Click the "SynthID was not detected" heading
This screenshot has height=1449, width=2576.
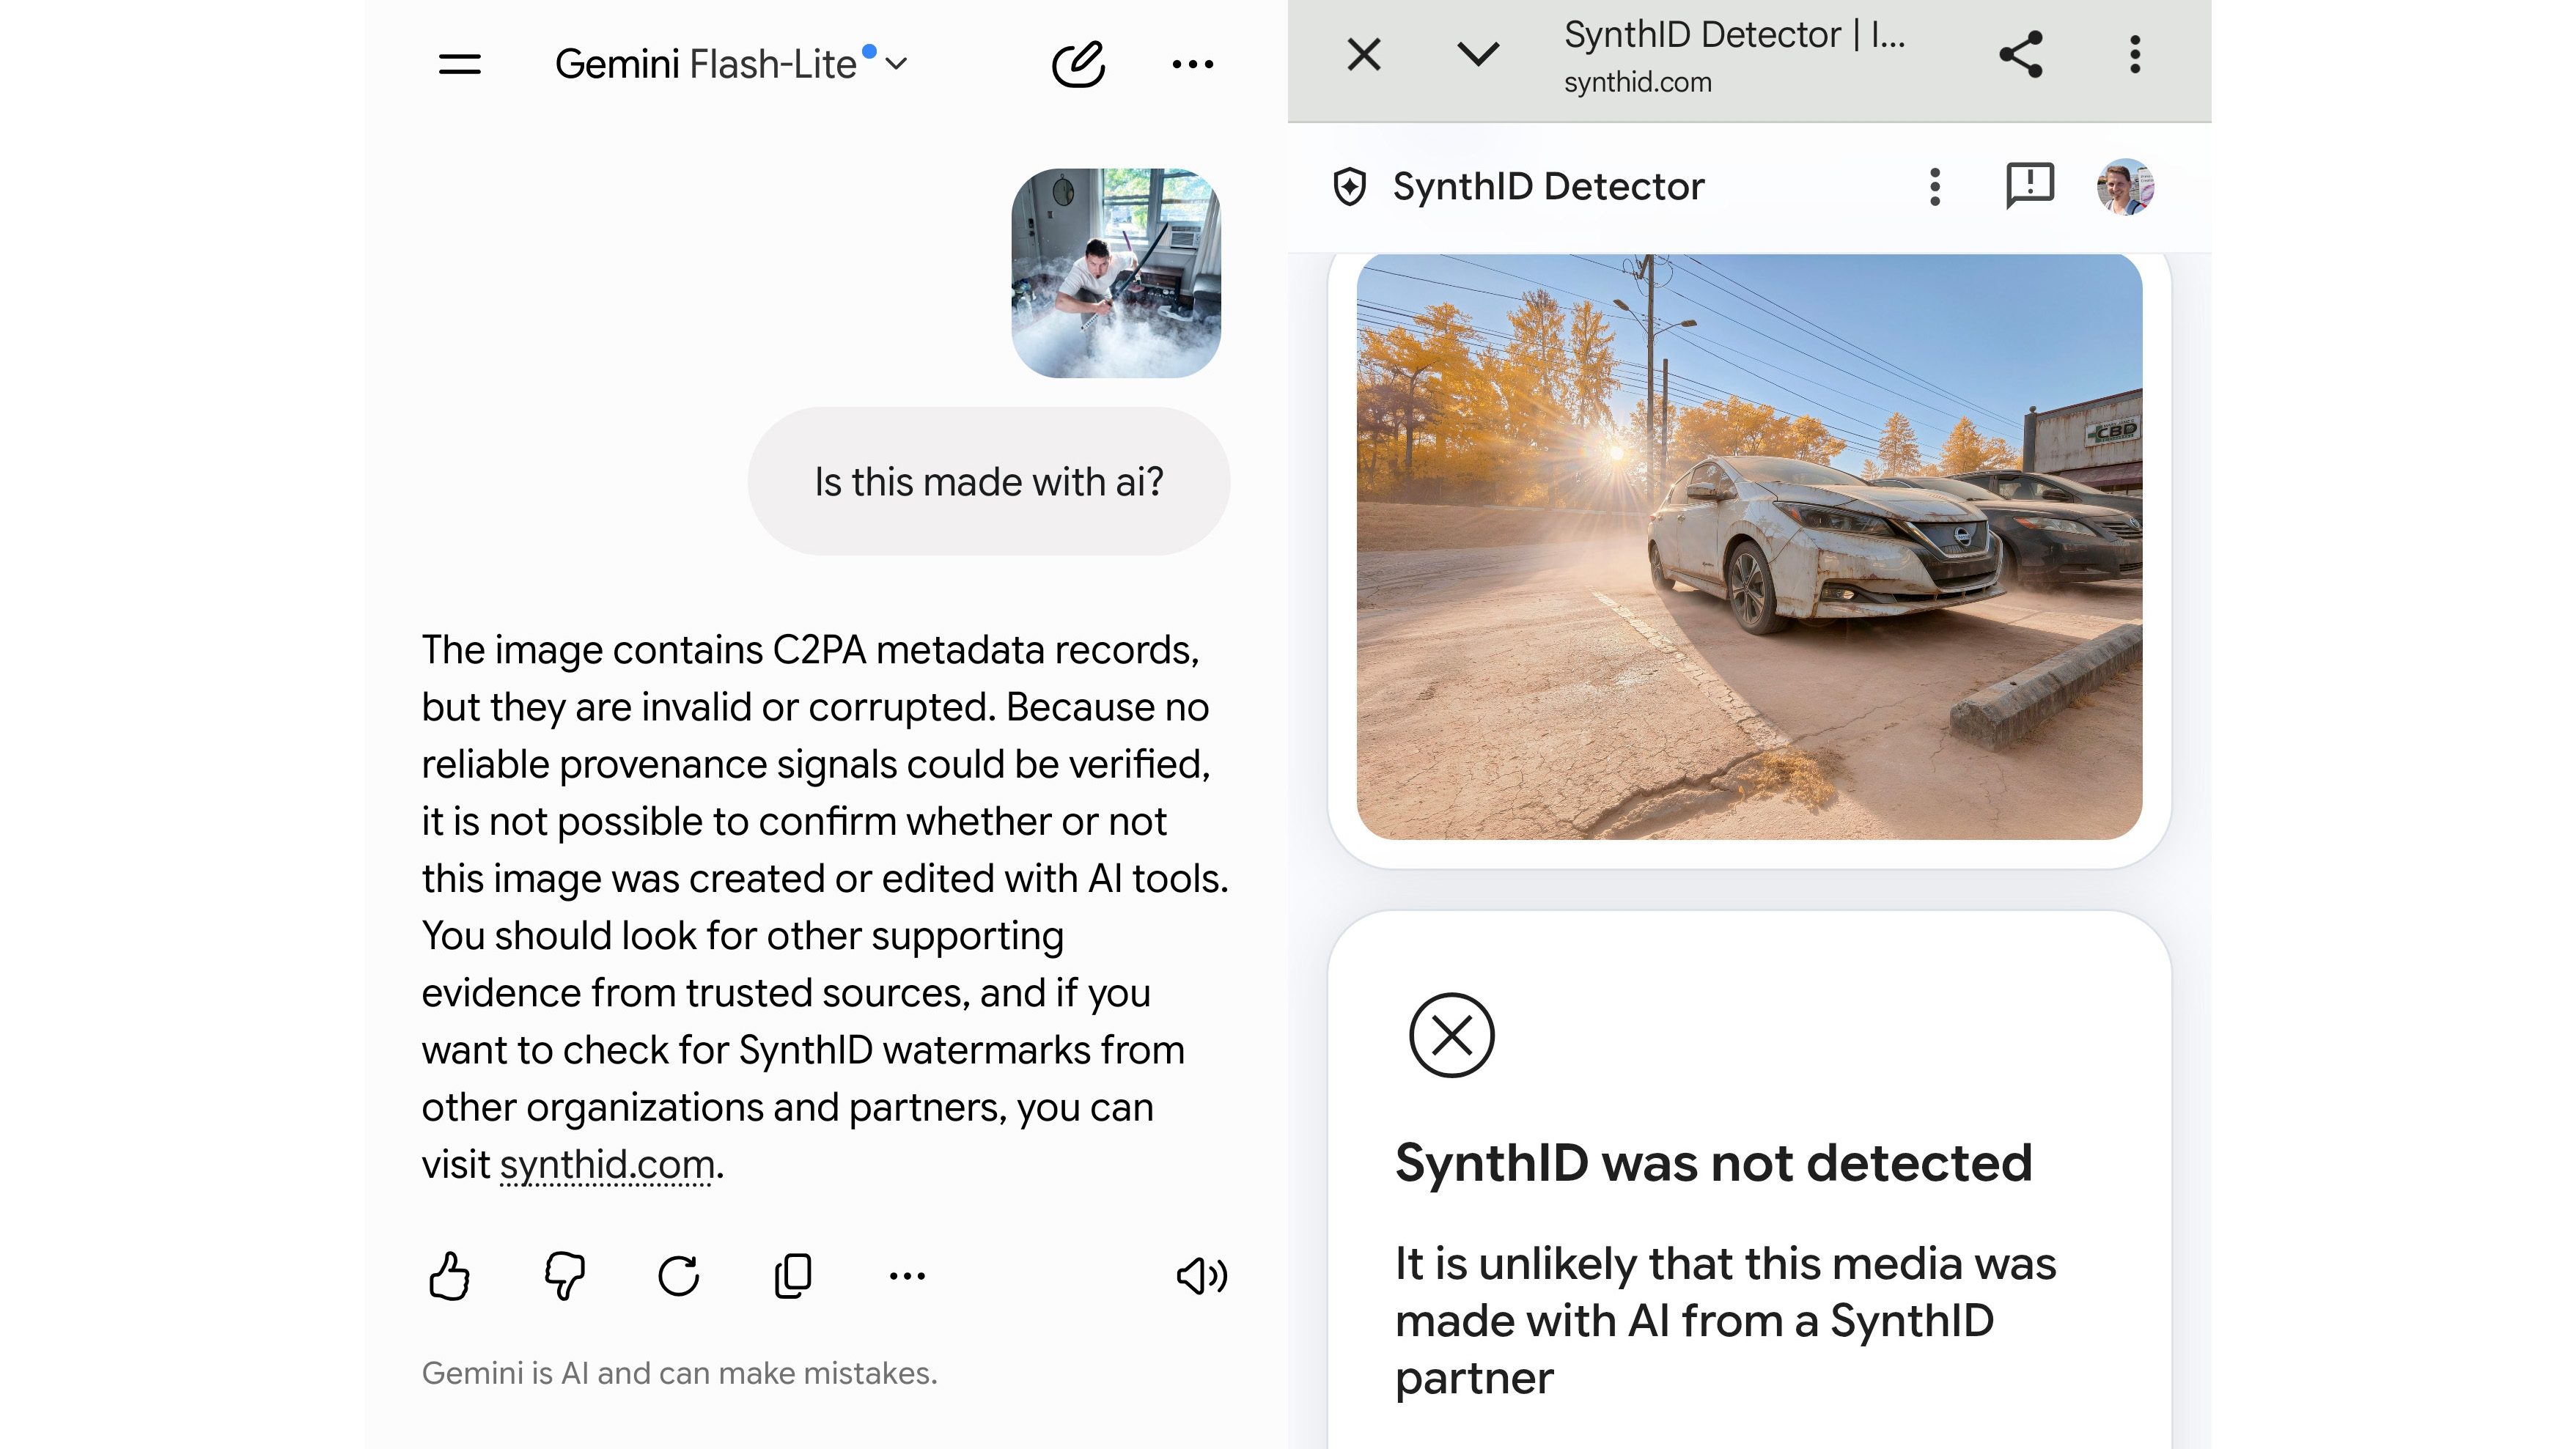click(x=1713, y=1163)
